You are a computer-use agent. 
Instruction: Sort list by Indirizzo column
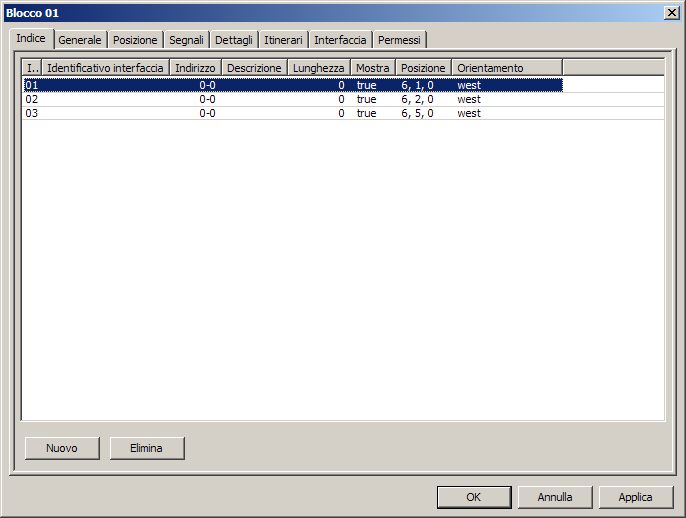(x=195, y=68)
